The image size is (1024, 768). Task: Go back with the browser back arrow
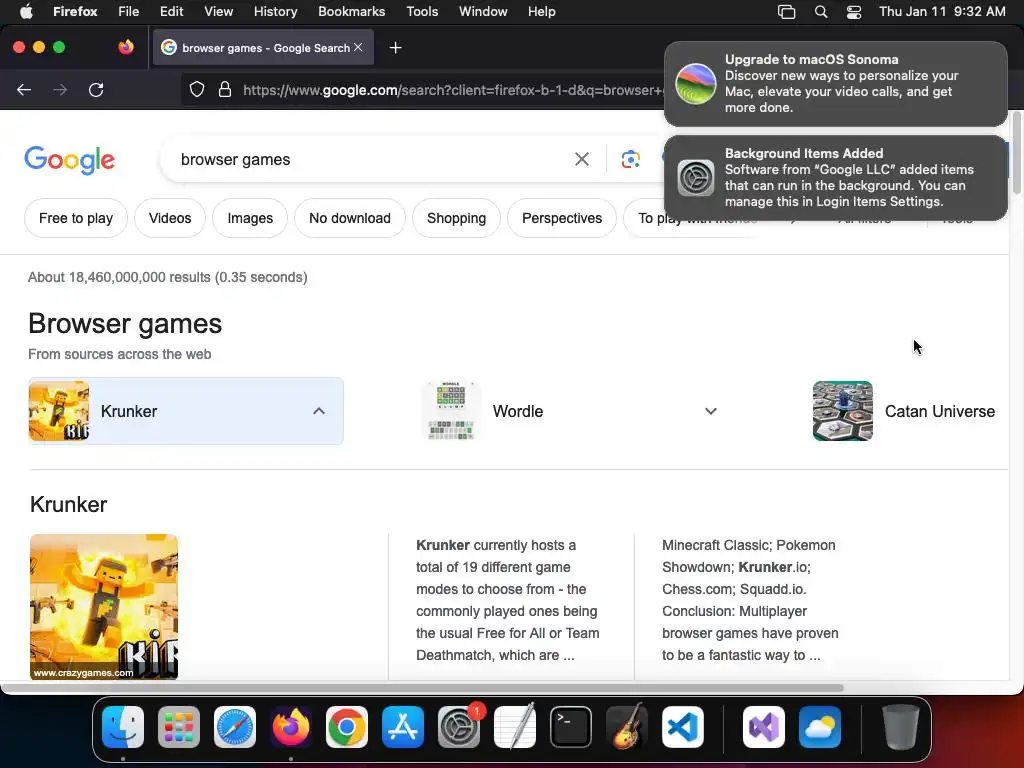coord(24,89)
